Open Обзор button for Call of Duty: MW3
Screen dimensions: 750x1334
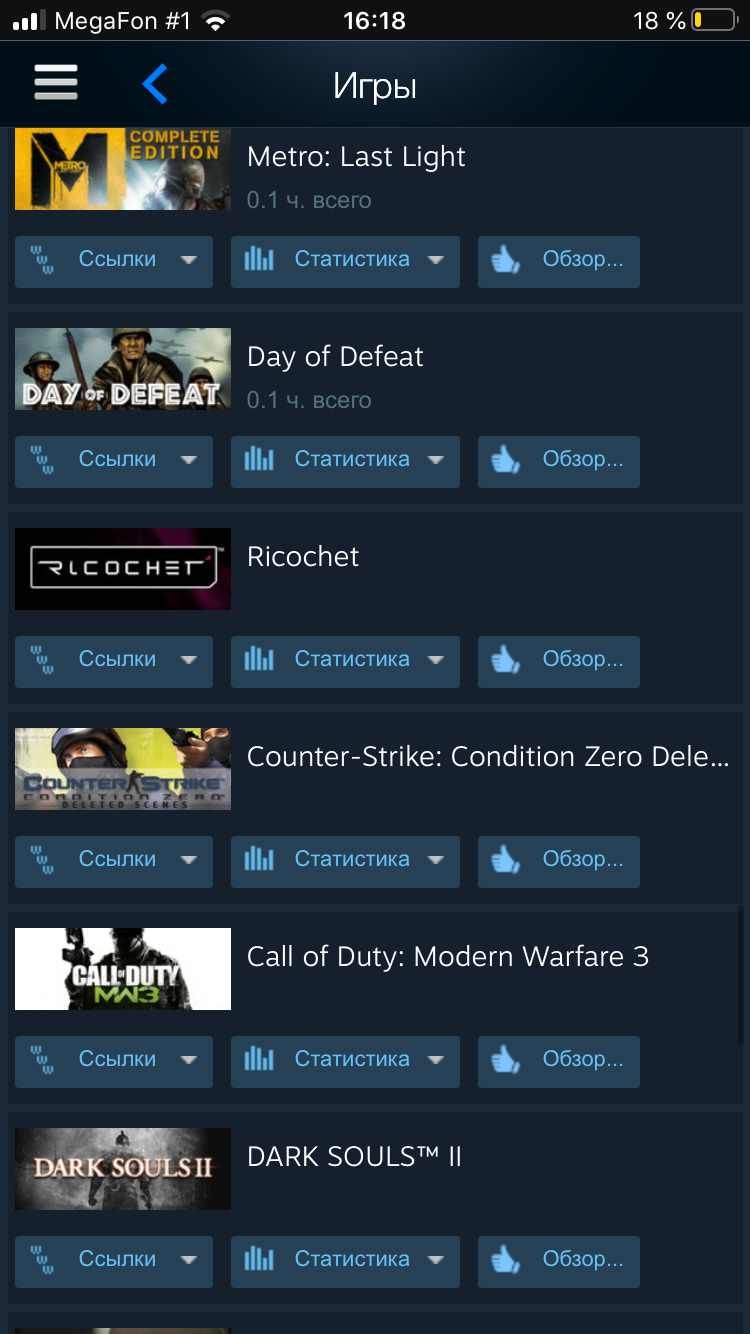558,1061
